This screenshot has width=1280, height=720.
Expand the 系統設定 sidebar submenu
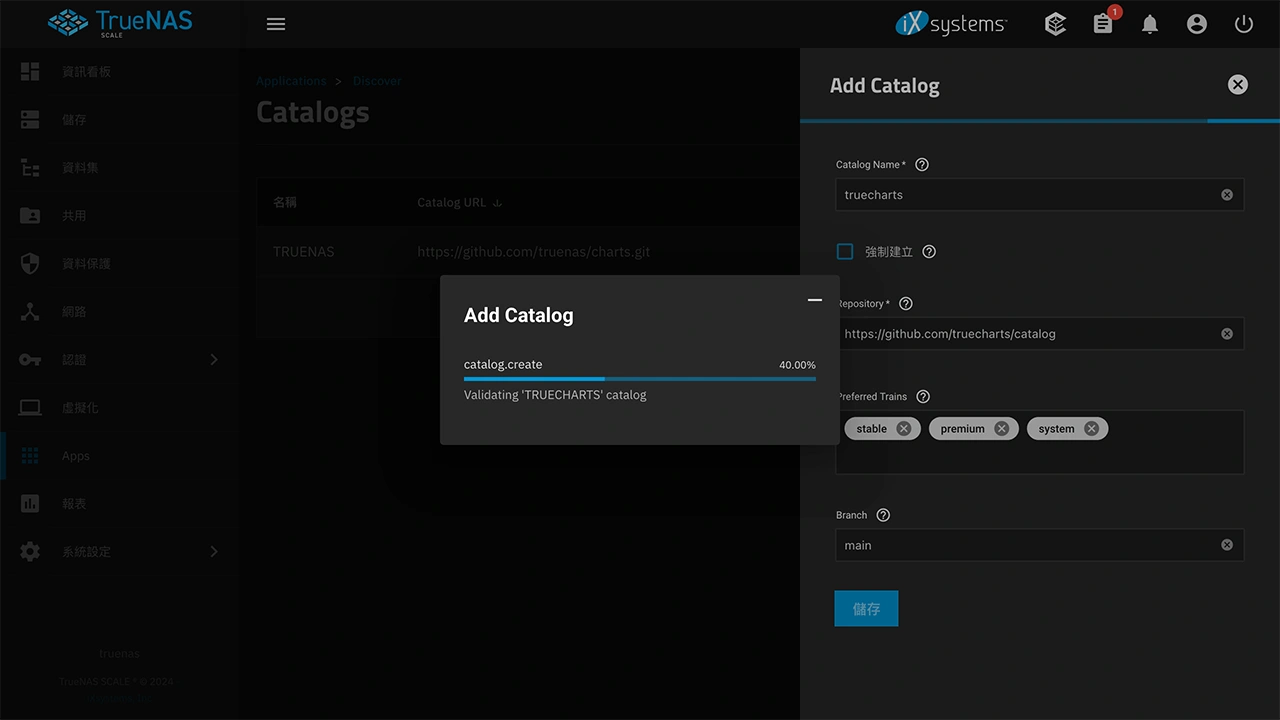point(213,552)
